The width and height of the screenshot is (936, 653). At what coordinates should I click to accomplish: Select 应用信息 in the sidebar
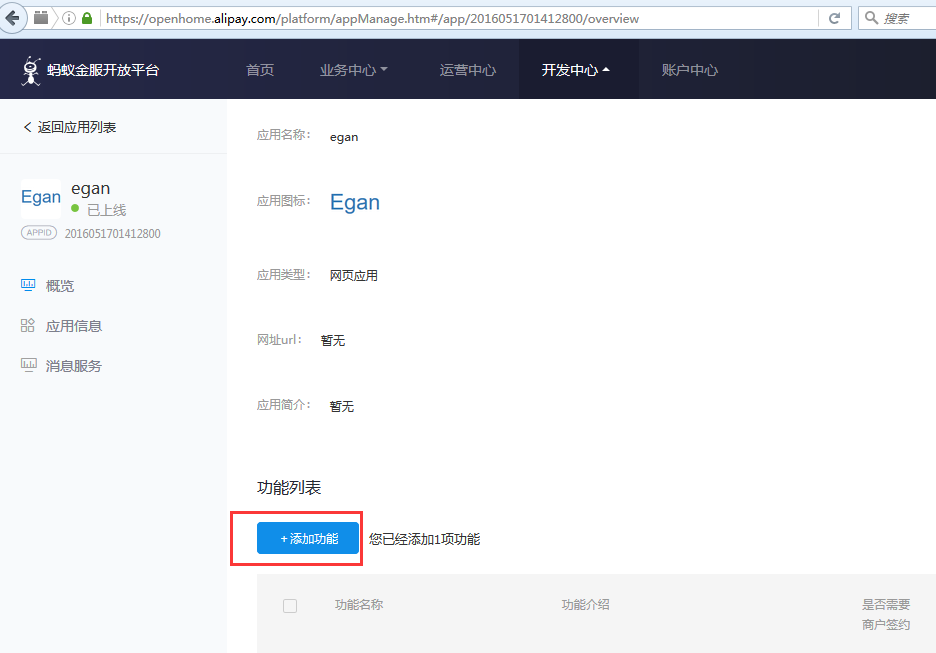74,326
